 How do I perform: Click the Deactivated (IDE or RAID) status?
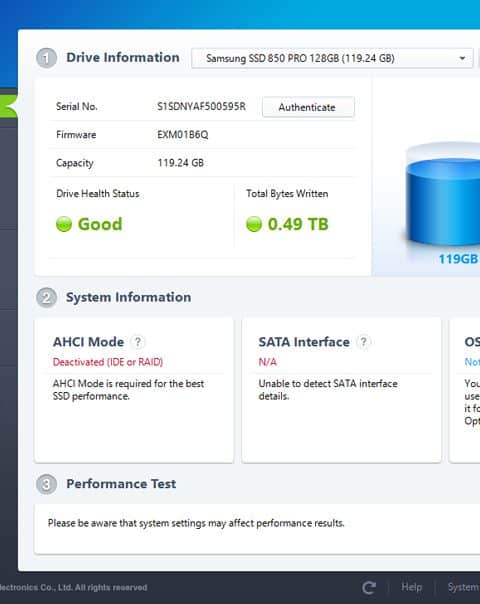108,362
